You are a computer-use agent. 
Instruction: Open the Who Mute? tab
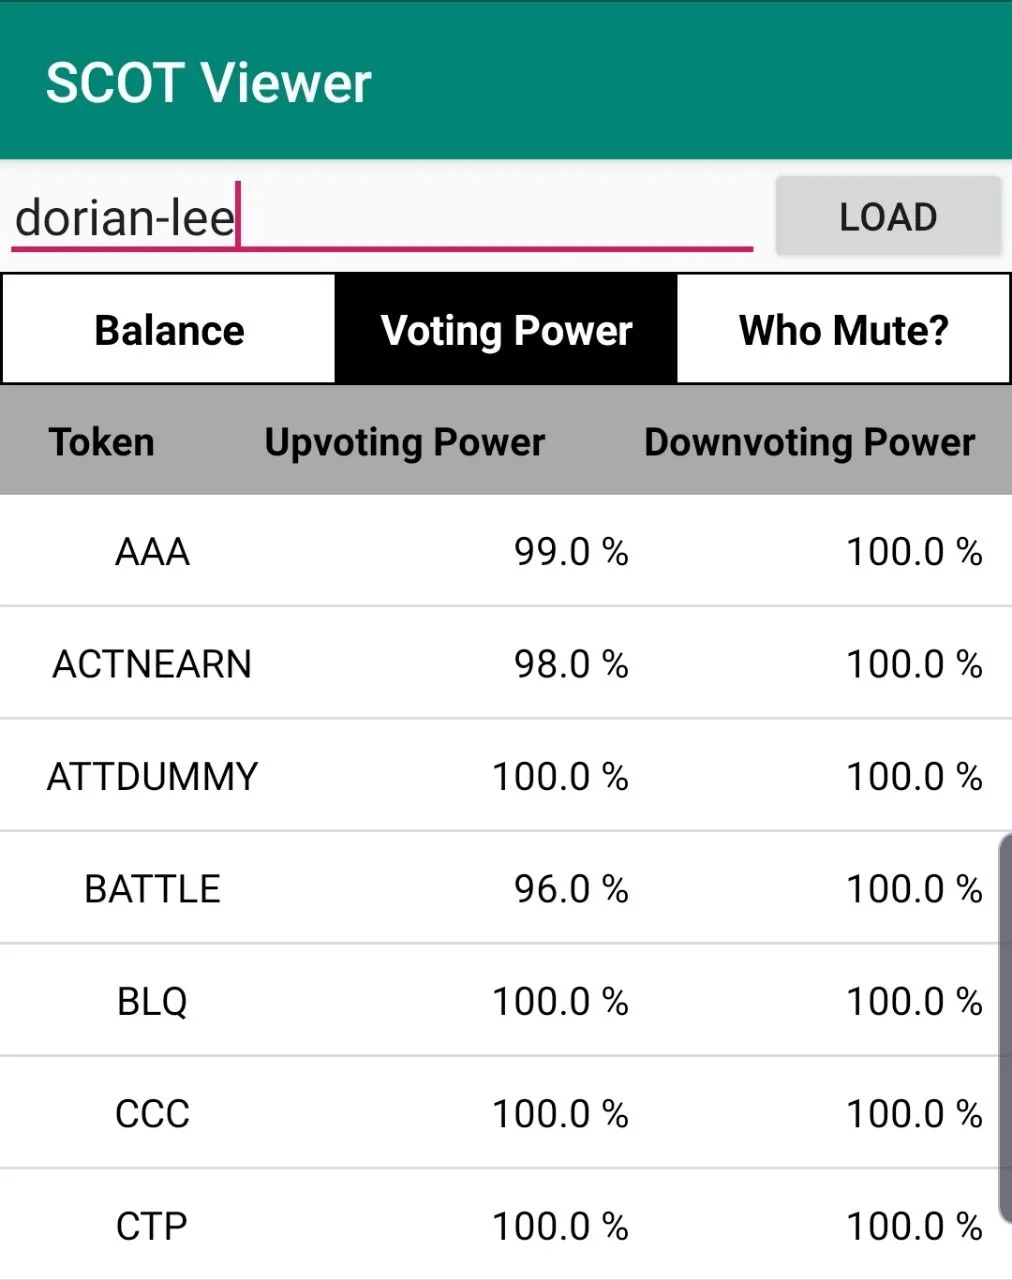pyautogui.click(x=843, y=330)
